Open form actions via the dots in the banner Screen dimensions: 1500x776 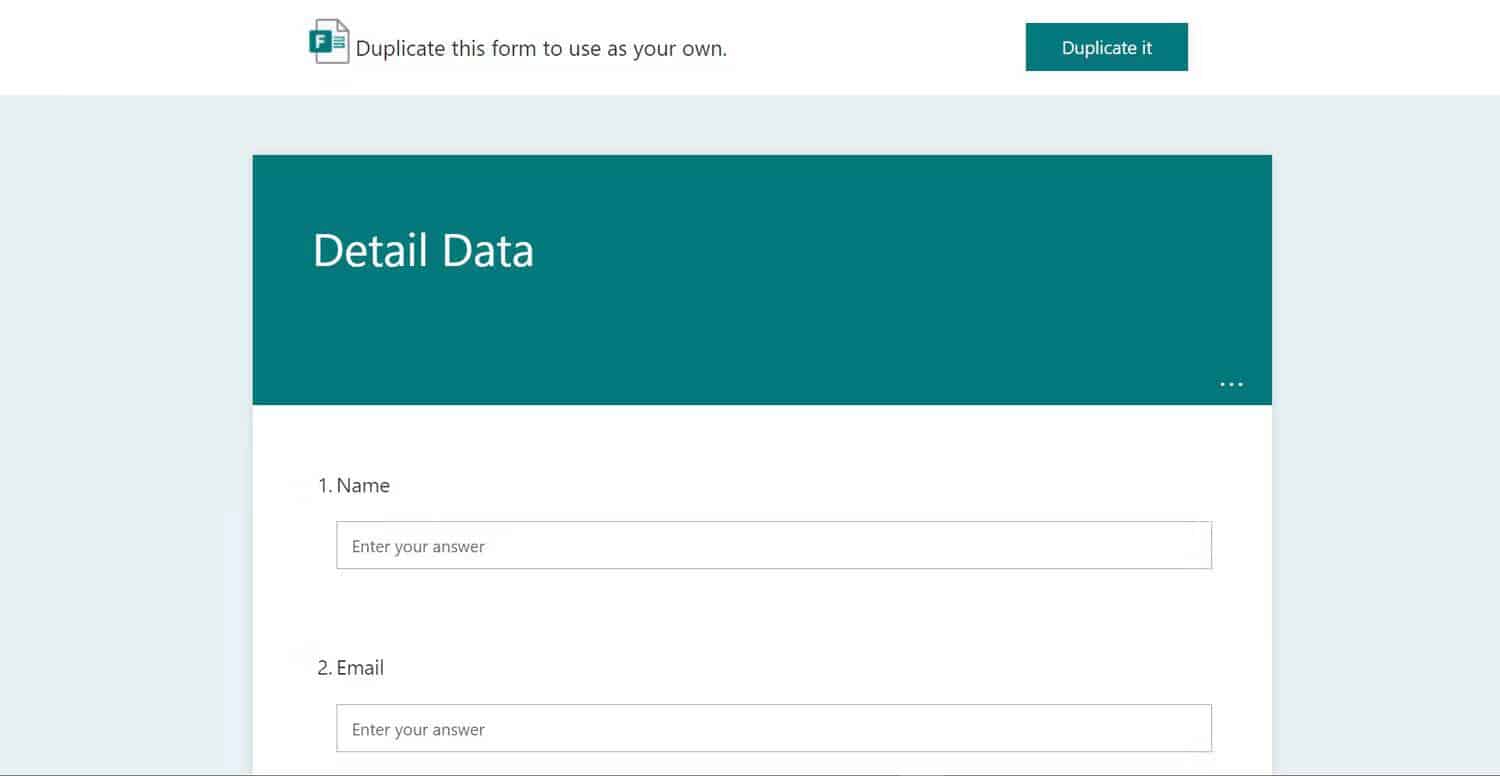[1231, 384]
